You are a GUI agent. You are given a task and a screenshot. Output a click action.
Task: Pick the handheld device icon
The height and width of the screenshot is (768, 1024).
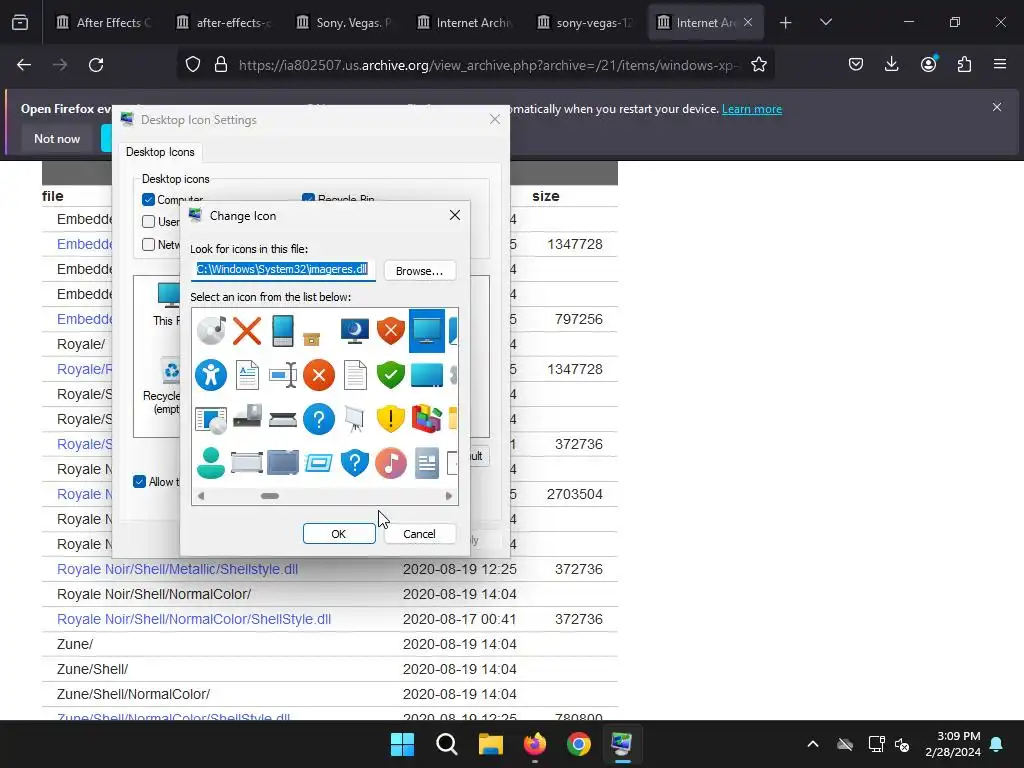283,330
